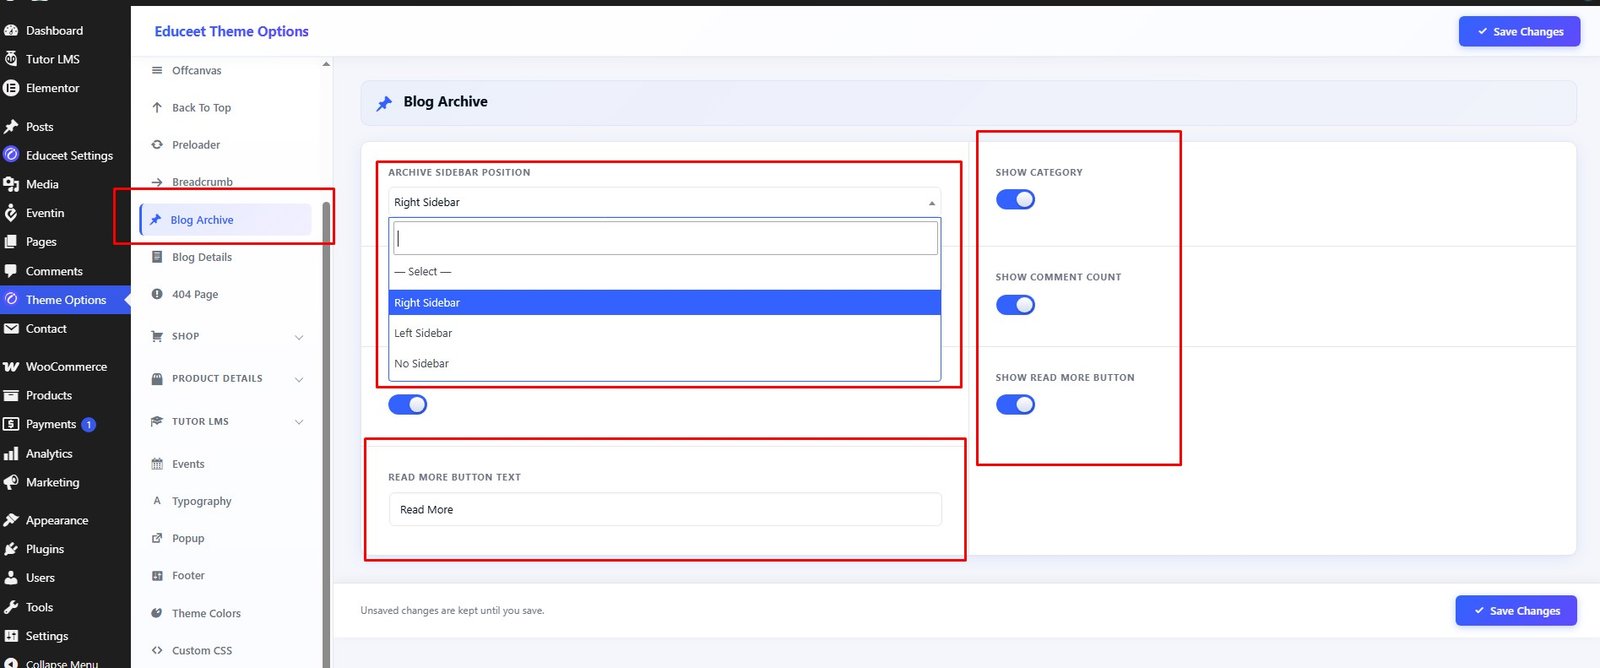The image size is (1600, 668).
Task: Click the Dashboard gauge icon
Action: [x=11, y=30]
